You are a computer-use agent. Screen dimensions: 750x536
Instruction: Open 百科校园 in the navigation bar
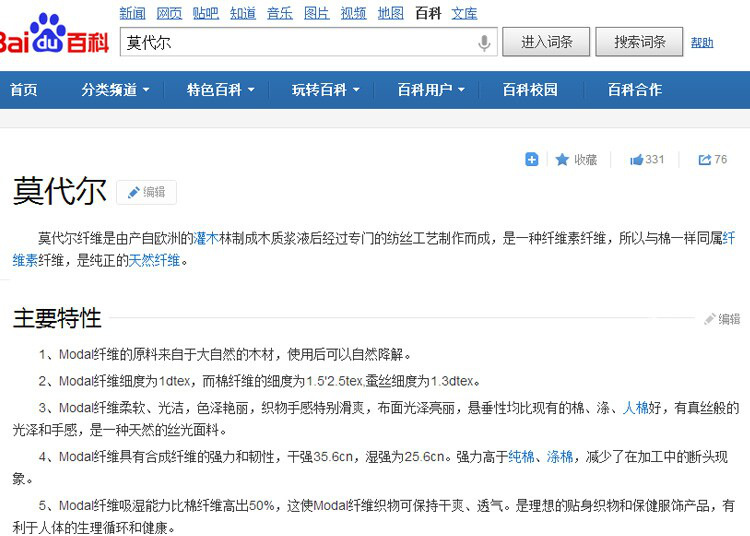coord(530,90)
